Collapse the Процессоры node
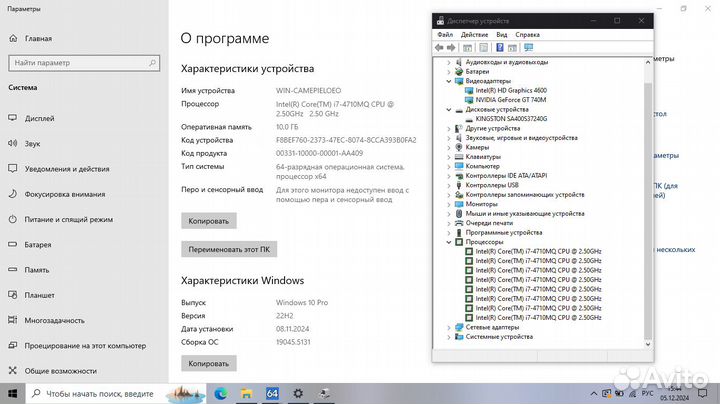This screenshot has height=404, width=720. (449, 242)
